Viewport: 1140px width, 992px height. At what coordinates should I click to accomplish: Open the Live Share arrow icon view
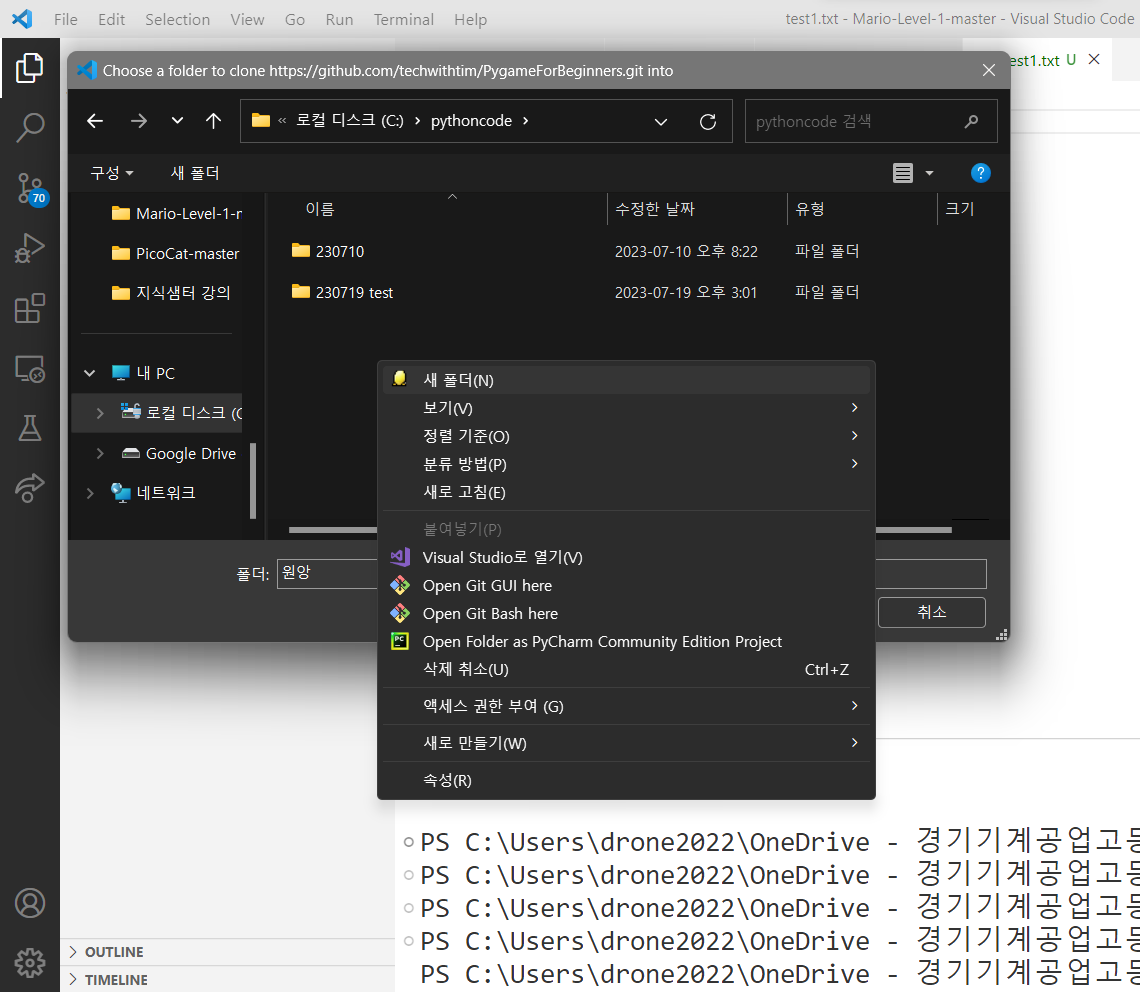point(30,487)
